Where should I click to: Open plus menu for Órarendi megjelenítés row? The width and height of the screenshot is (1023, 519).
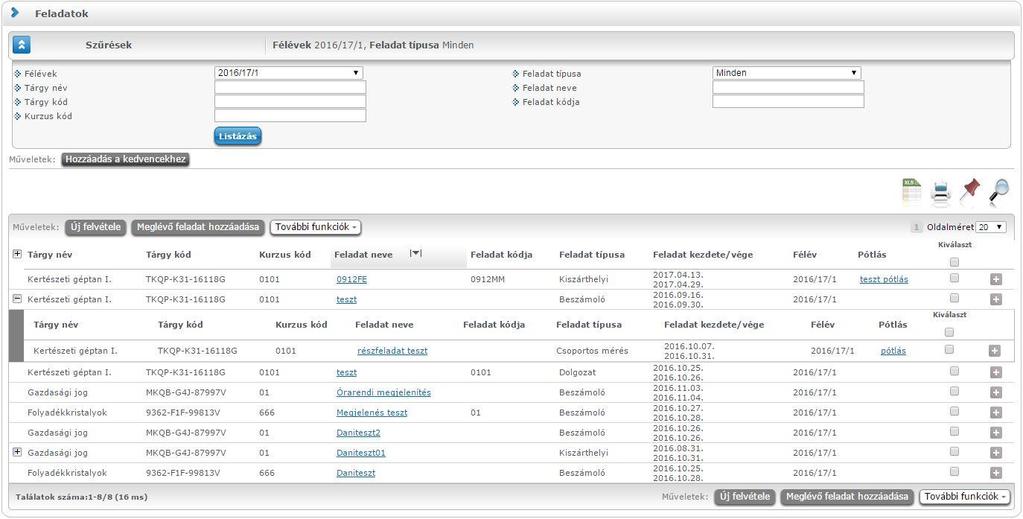[x=996, y=393]
